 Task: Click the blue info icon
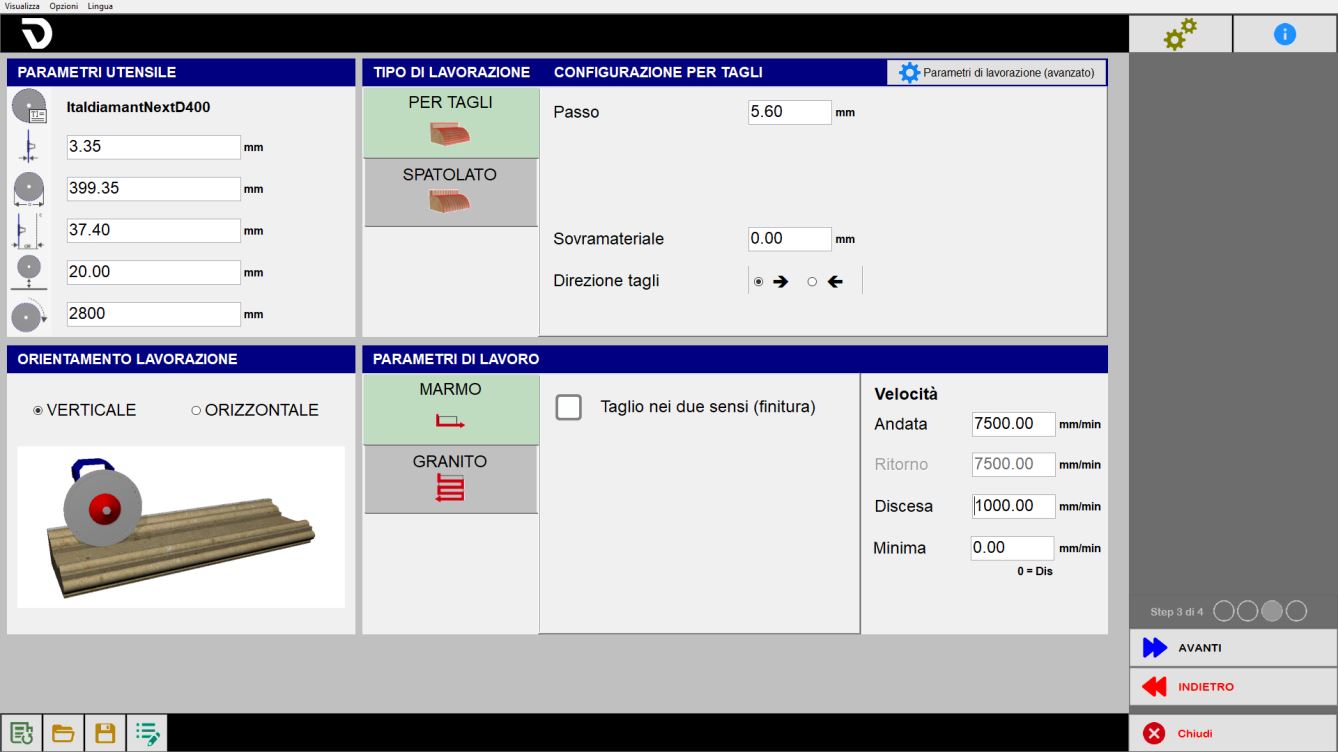tap(1285, 35)
